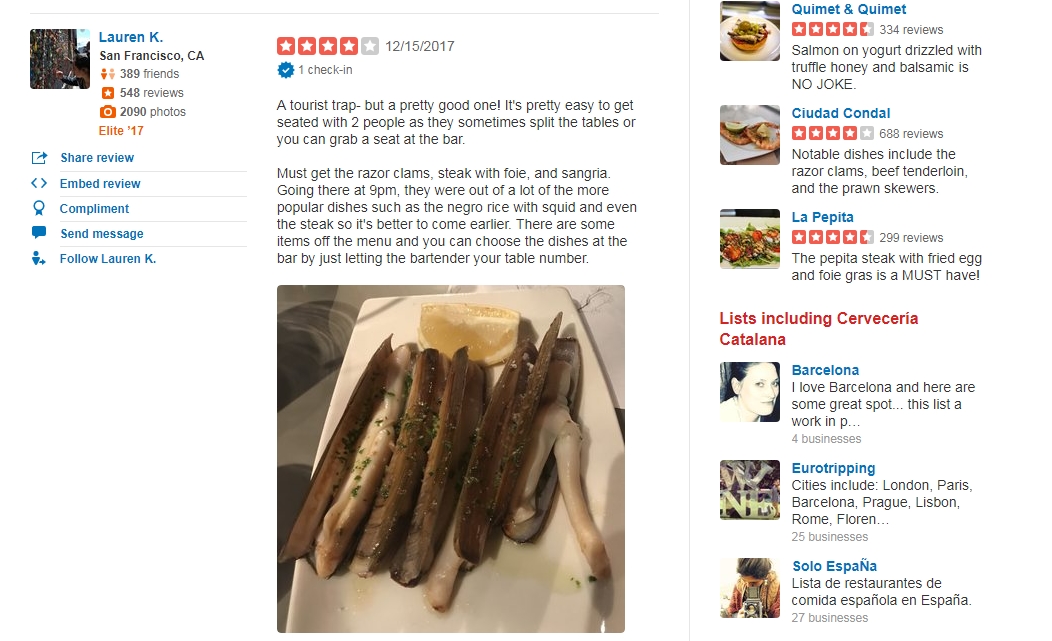Click the Compliment ribbon icon
The image size is (1052, 641).
click(x=39, y=208)
